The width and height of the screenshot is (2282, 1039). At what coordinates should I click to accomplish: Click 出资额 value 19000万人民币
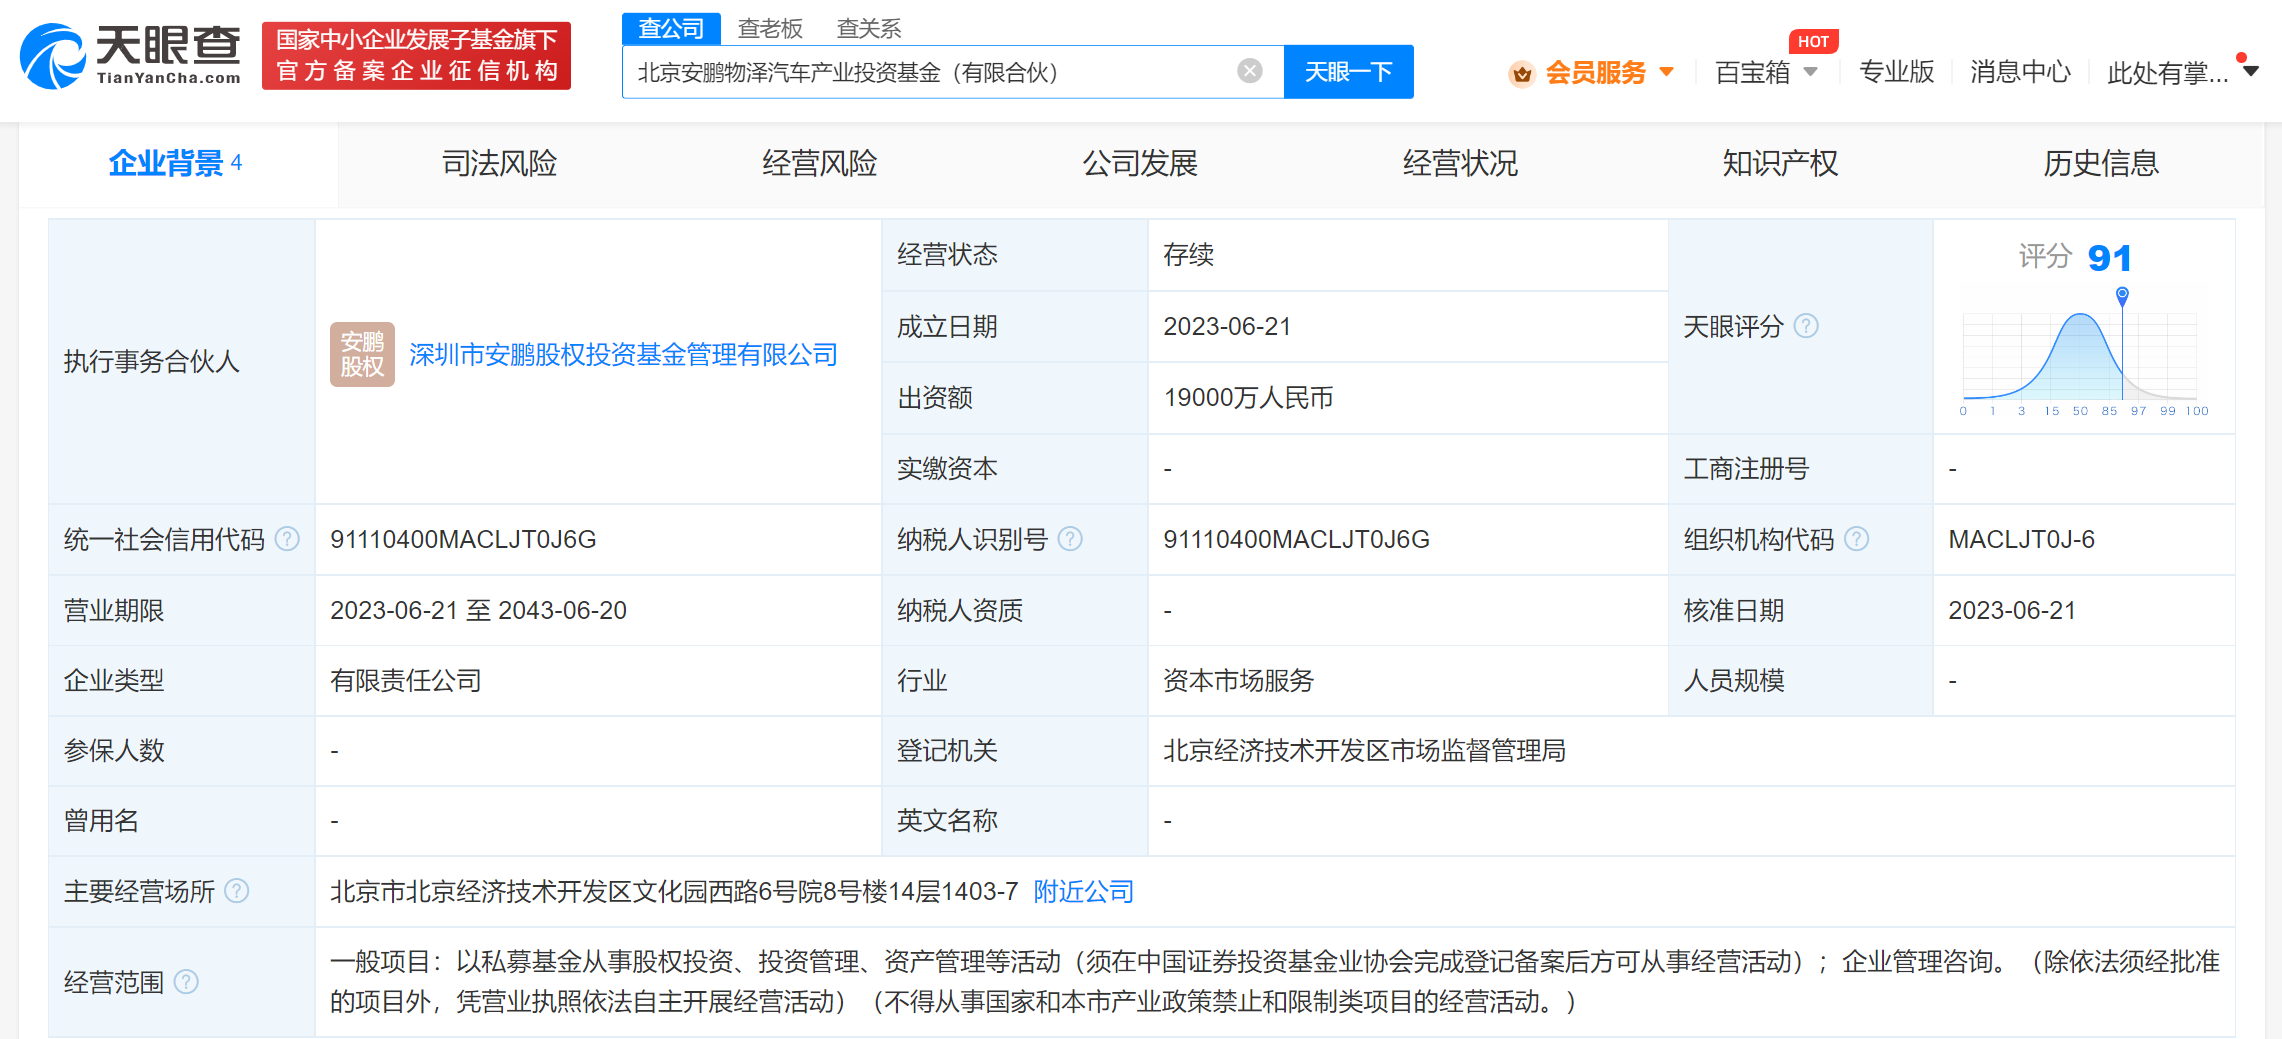(x=1248, y=397)
